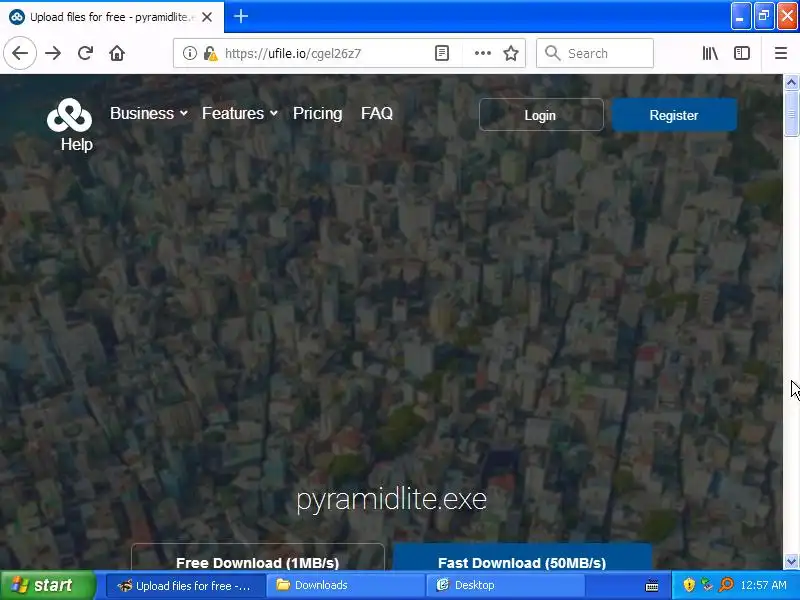The image size is (800, 600).
Task: Click the orange magnifier tray icon
Action: [726, 585]
